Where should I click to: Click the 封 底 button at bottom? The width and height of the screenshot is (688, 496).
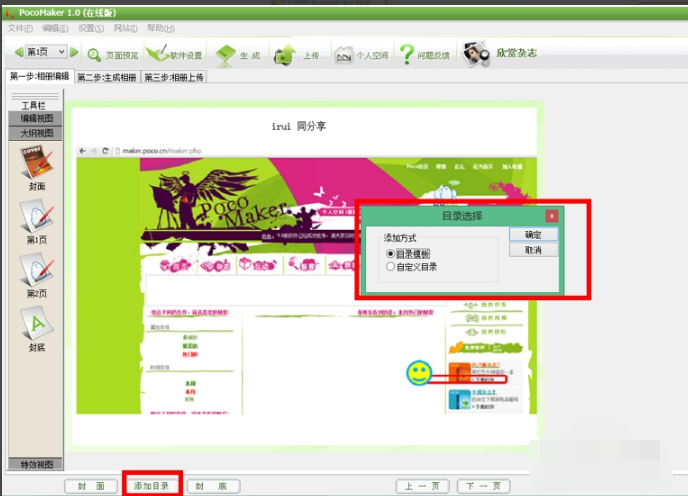coord(213,486)
